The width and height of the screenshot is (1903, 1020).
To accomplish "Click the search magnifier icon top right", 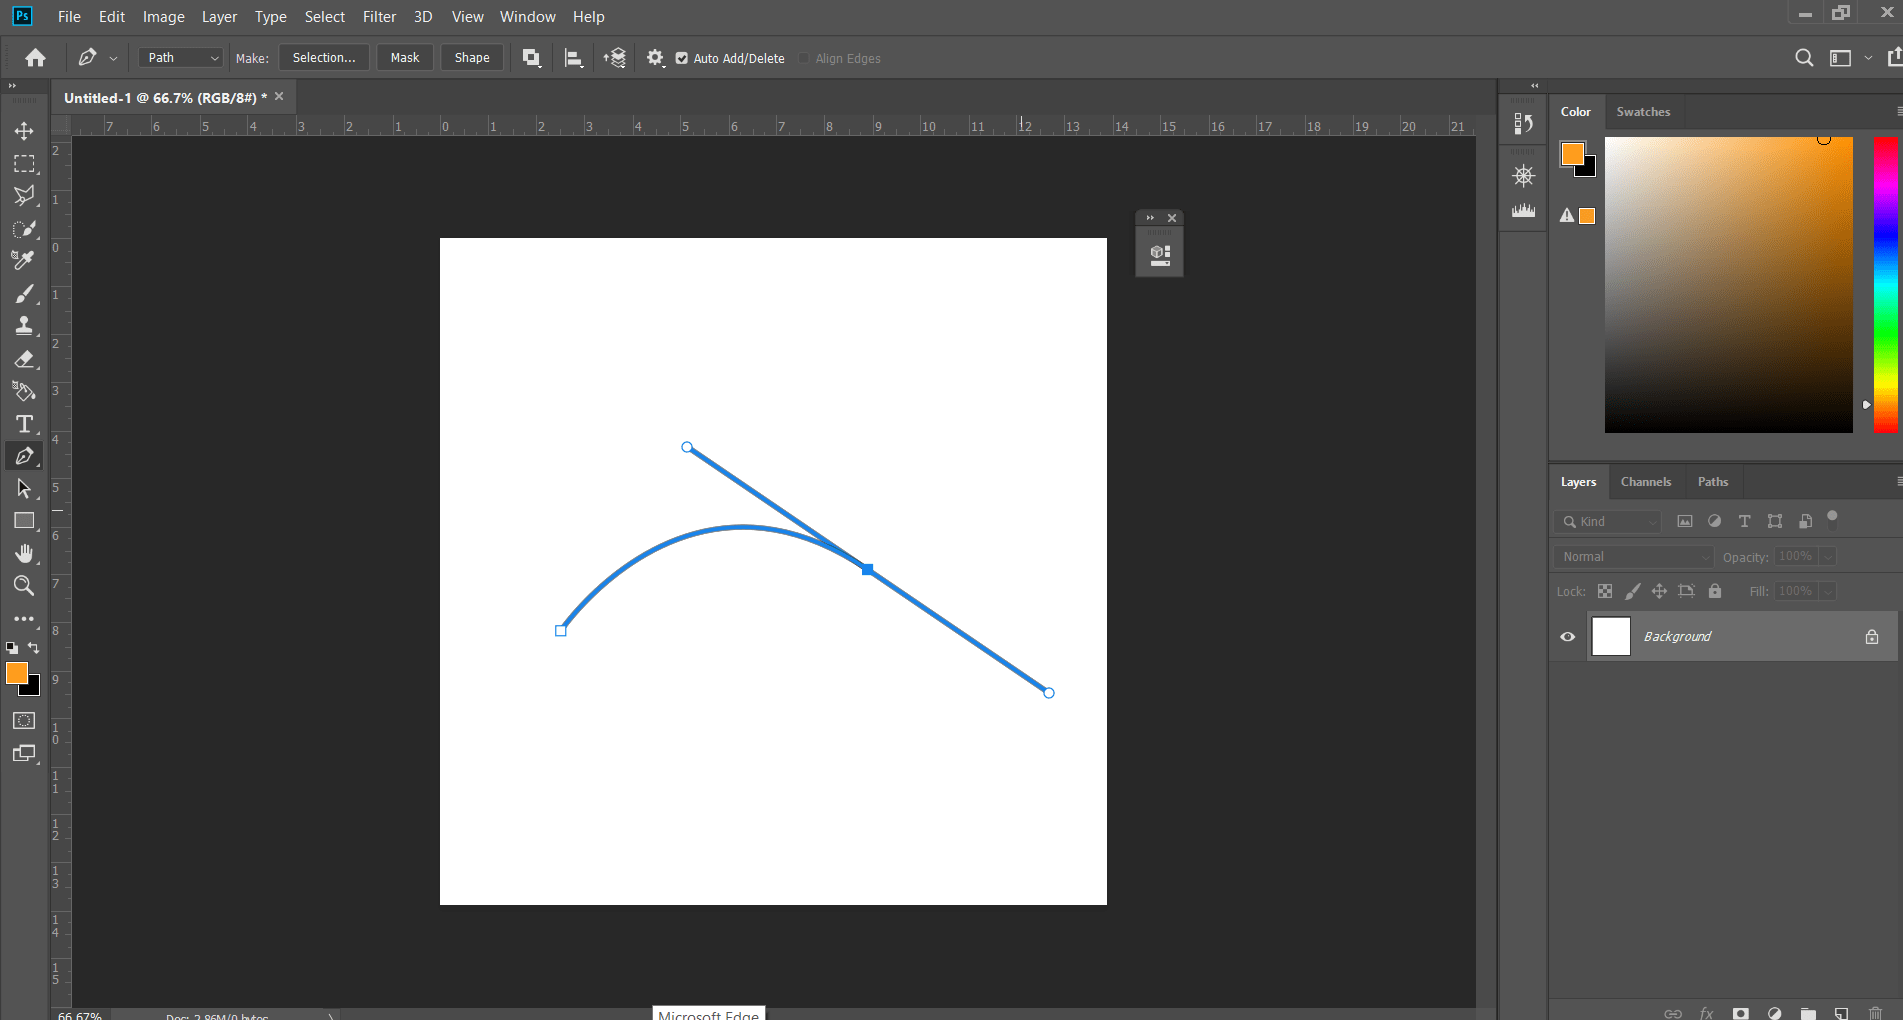I will click(x=1804, y=58).
